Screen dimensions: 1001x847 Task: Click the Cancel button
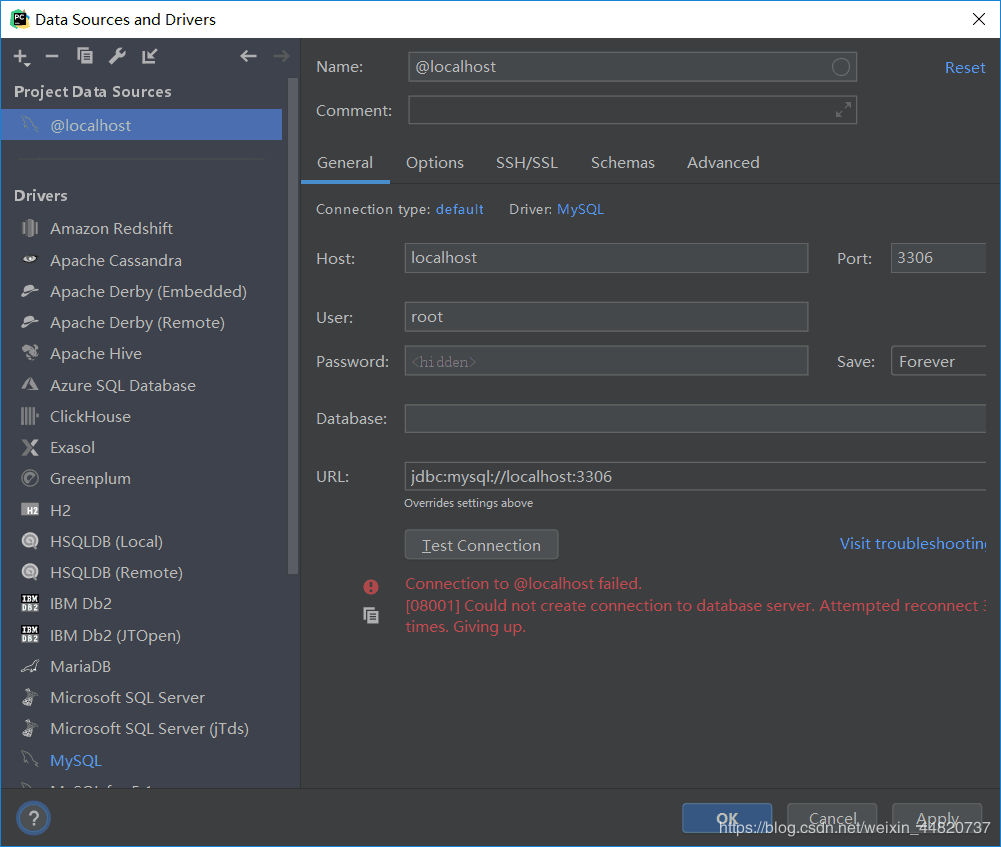832,818
